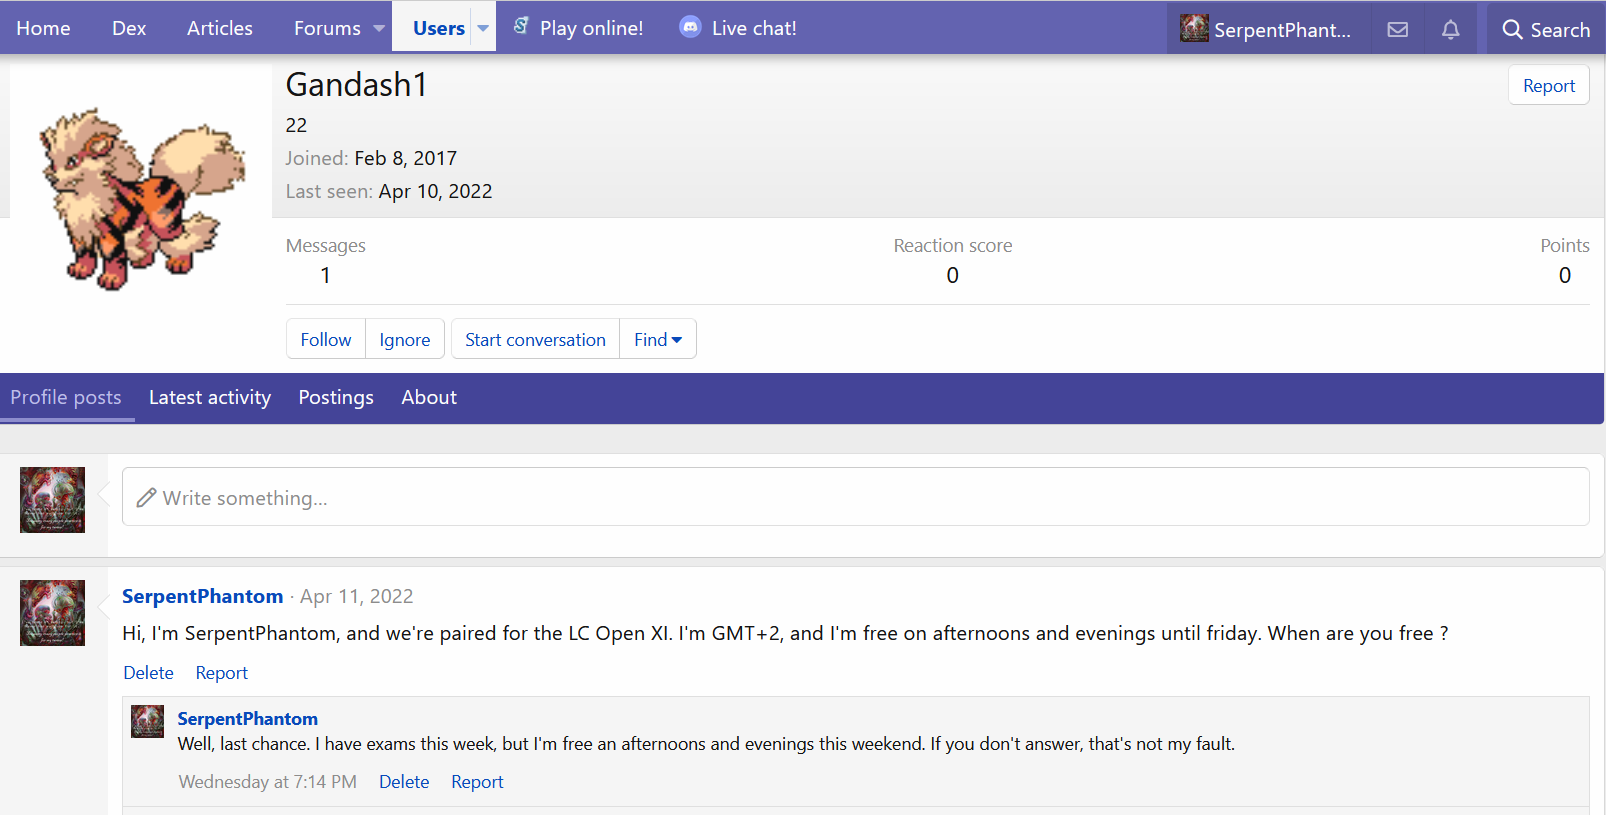Click the Gandash1 Arcanine profile avatar
1606x815 pixels.
point(141,197)
